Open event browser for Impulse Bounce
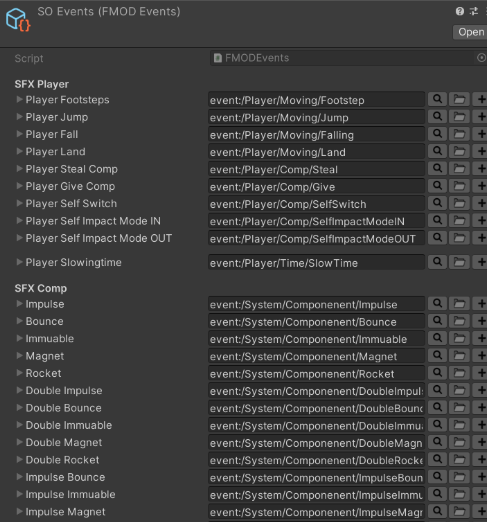The width and height of the screenshot is (487, 522). coord(459,477)
